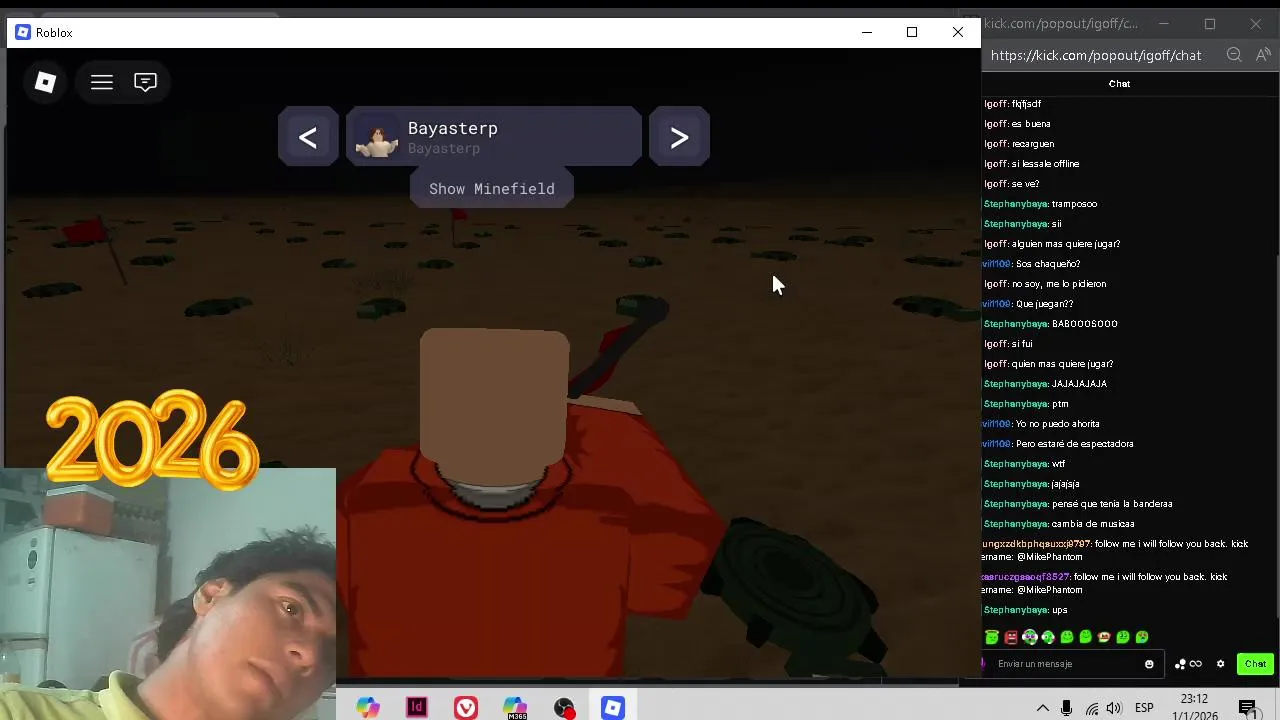
Task: Switch to Roblox in the taskbar
Action: click(x=613, y=708)
